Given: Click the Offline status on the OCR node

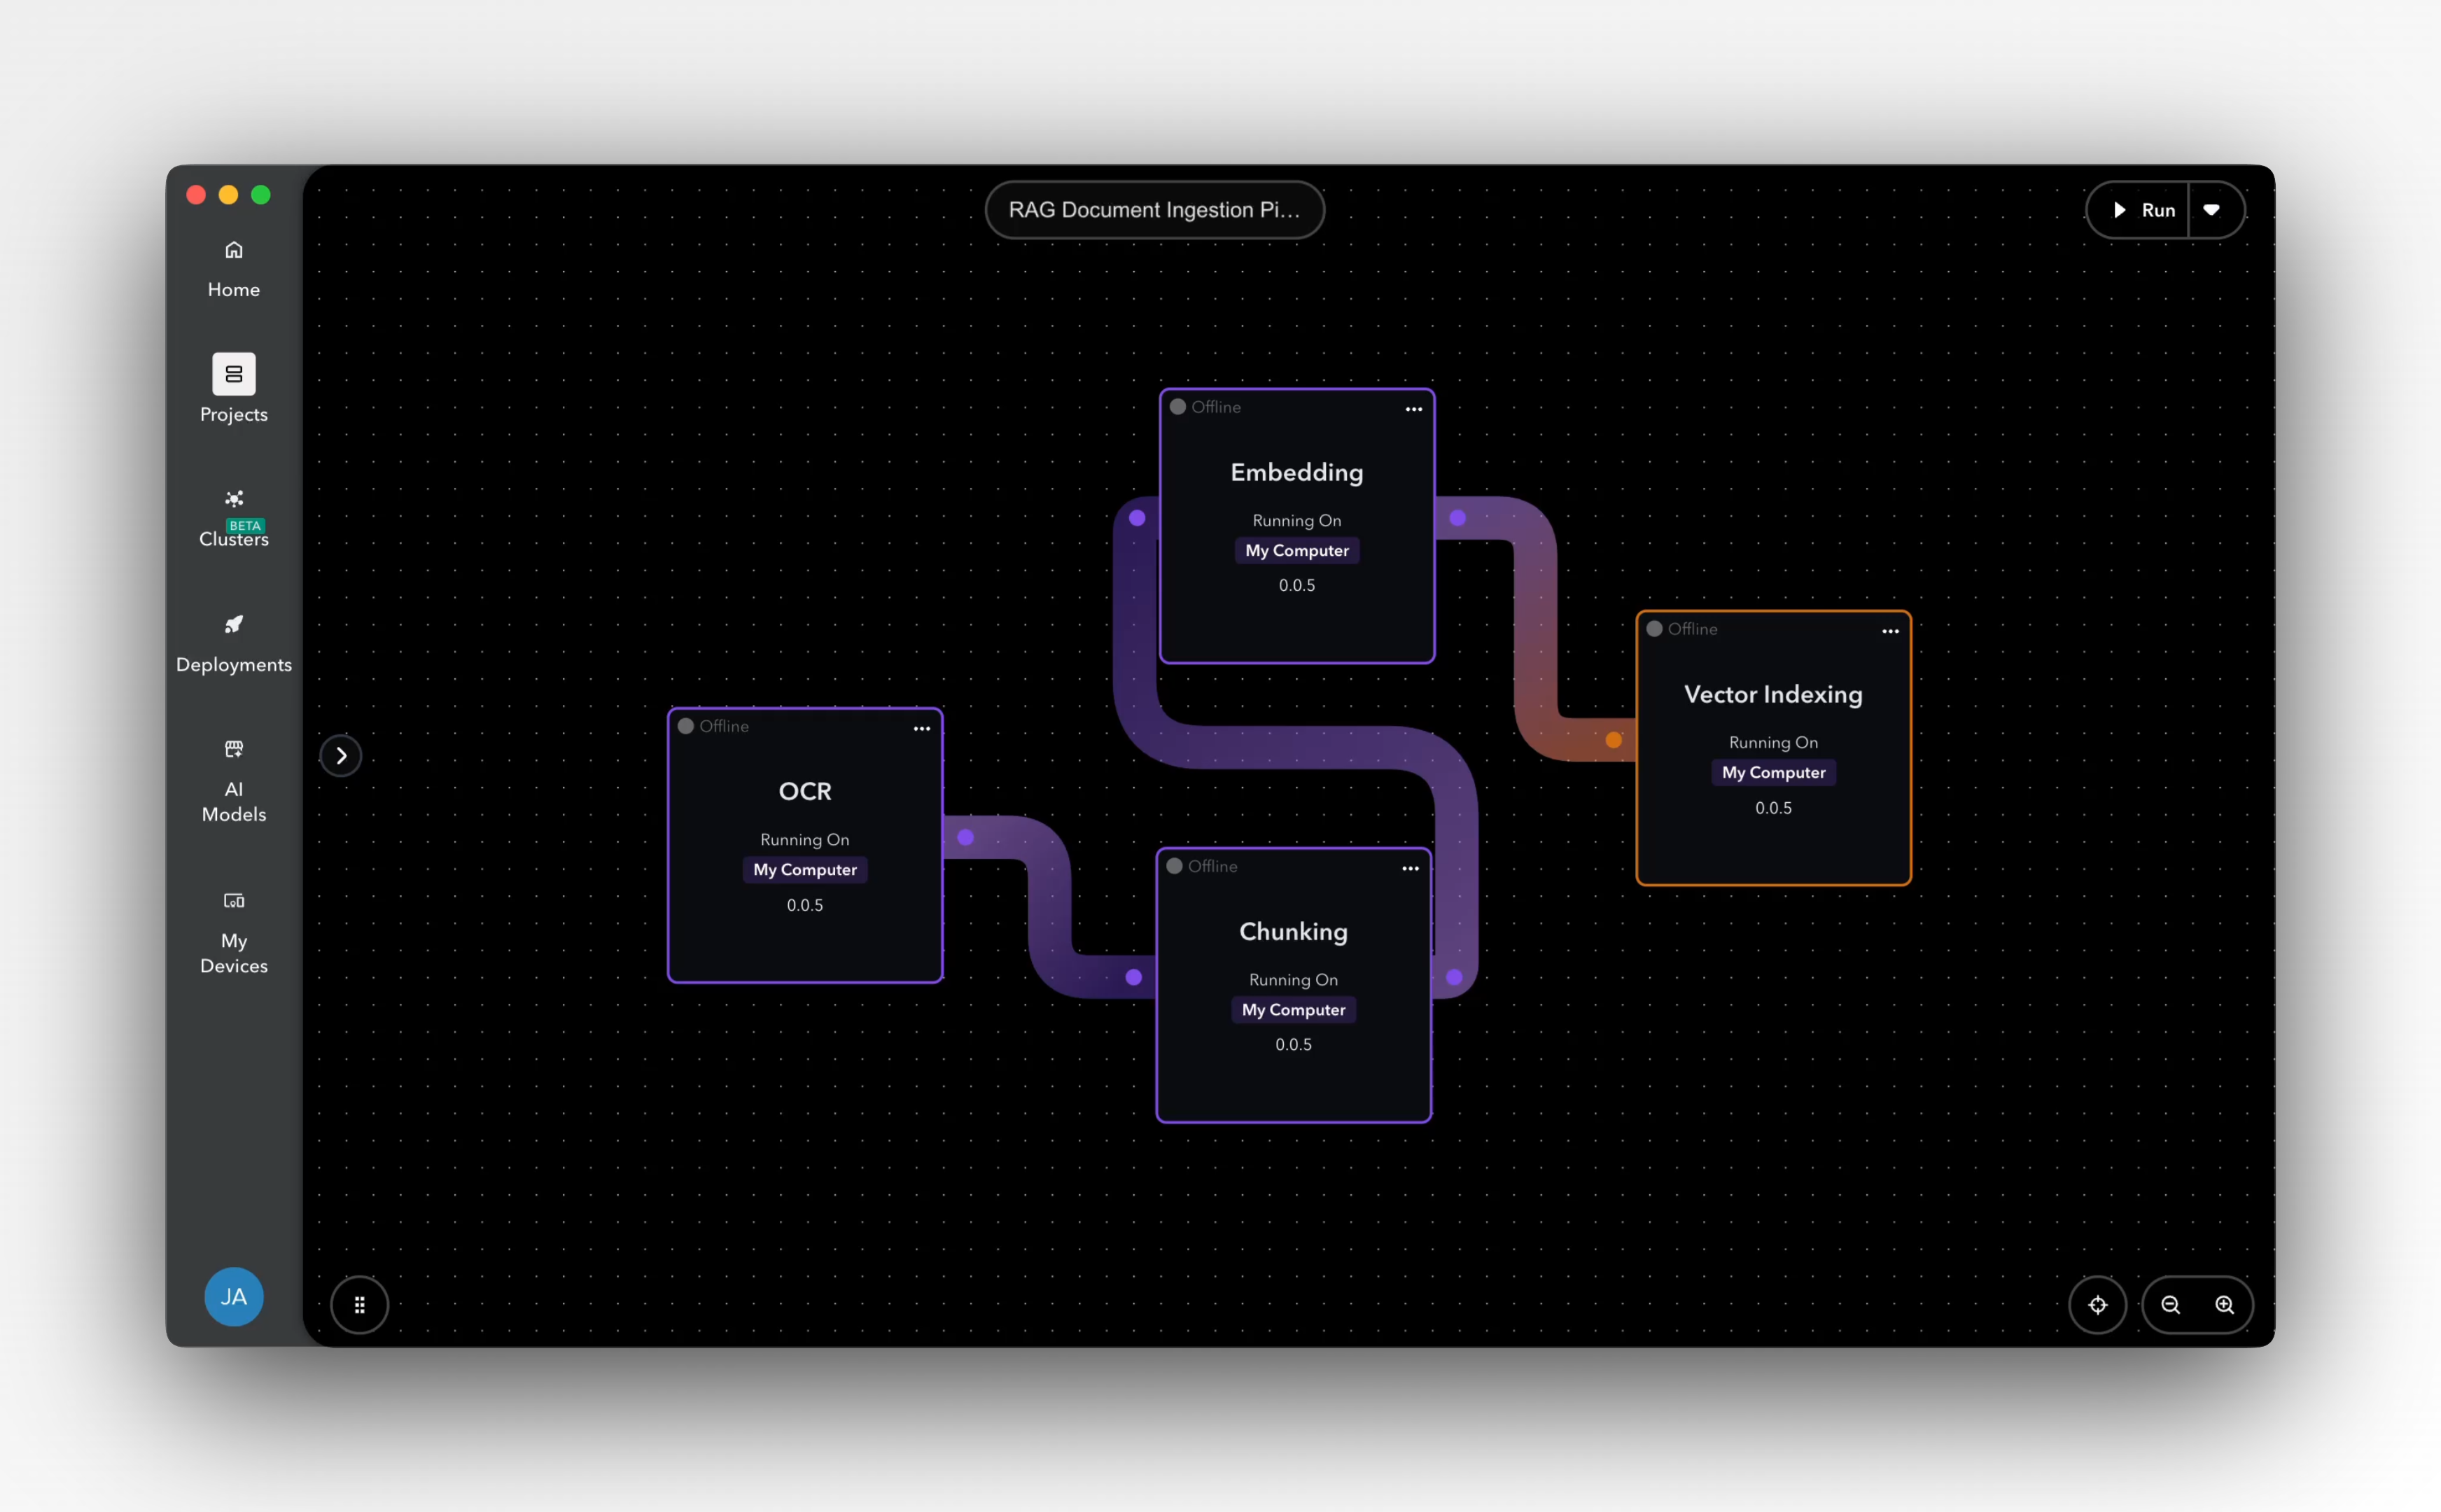Looking at the screenshot, I should 714,726.
